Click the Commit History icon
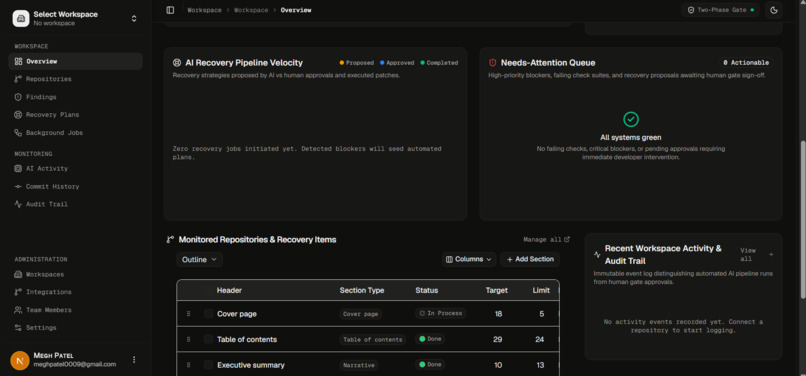The height and width of the screenshot is (376, 806). coord(18,187)
